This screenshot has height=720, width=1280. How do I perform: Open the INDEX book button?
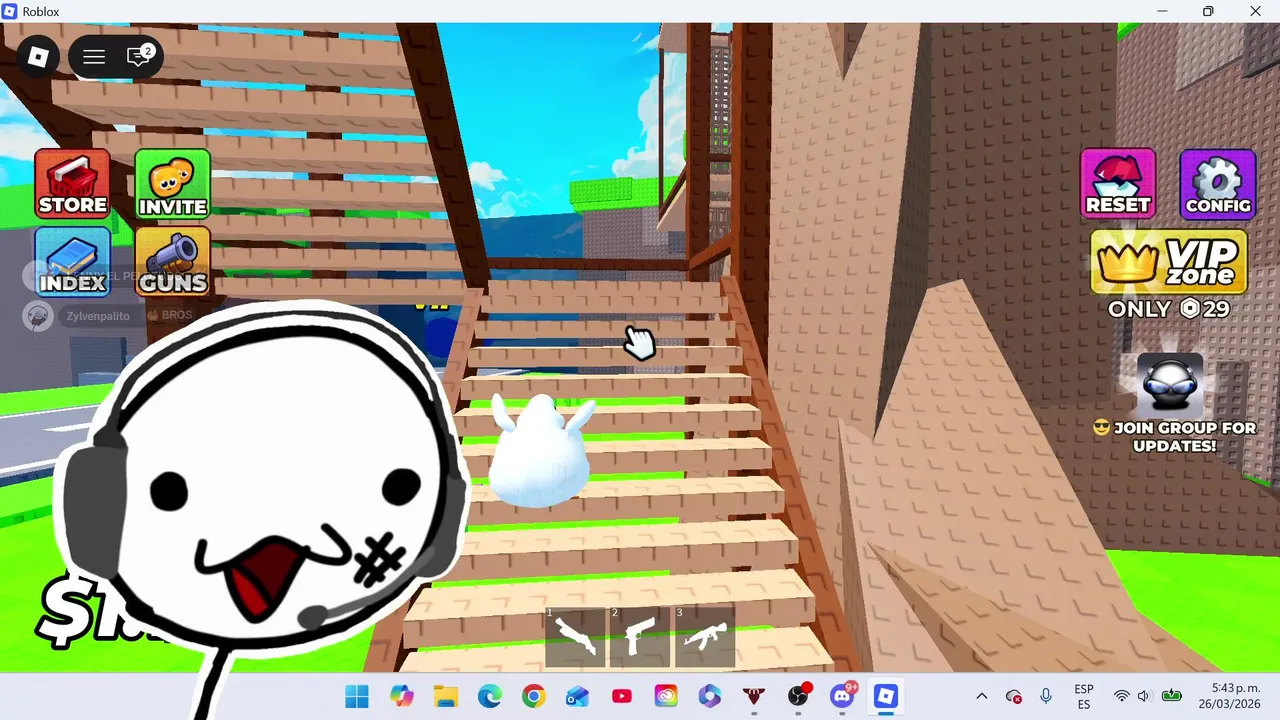coord(73,261)
